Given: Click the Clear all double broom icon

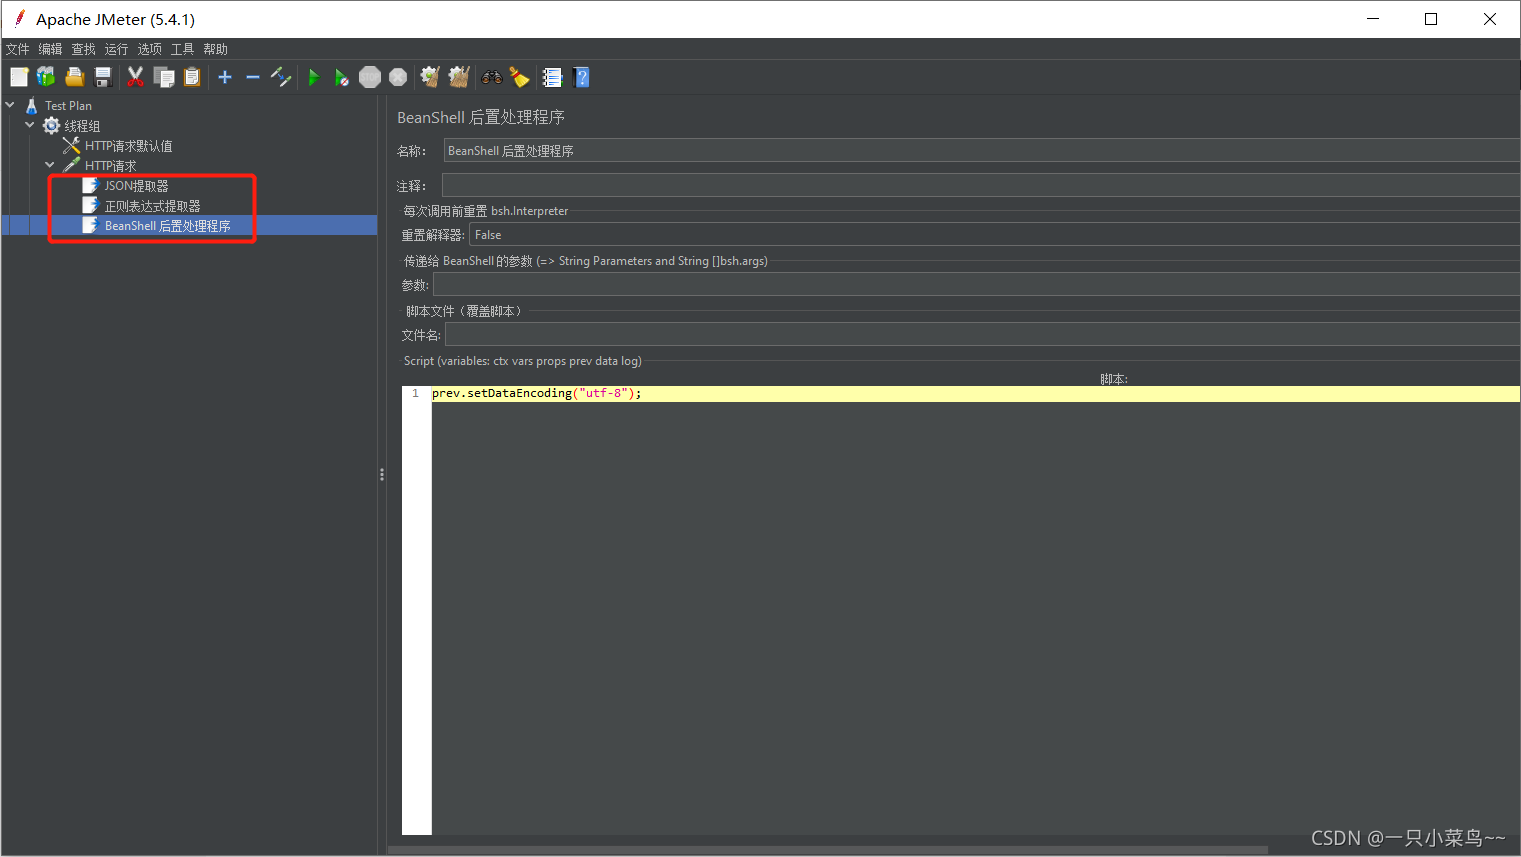Looking at the screenshot, I should [459, 77].
